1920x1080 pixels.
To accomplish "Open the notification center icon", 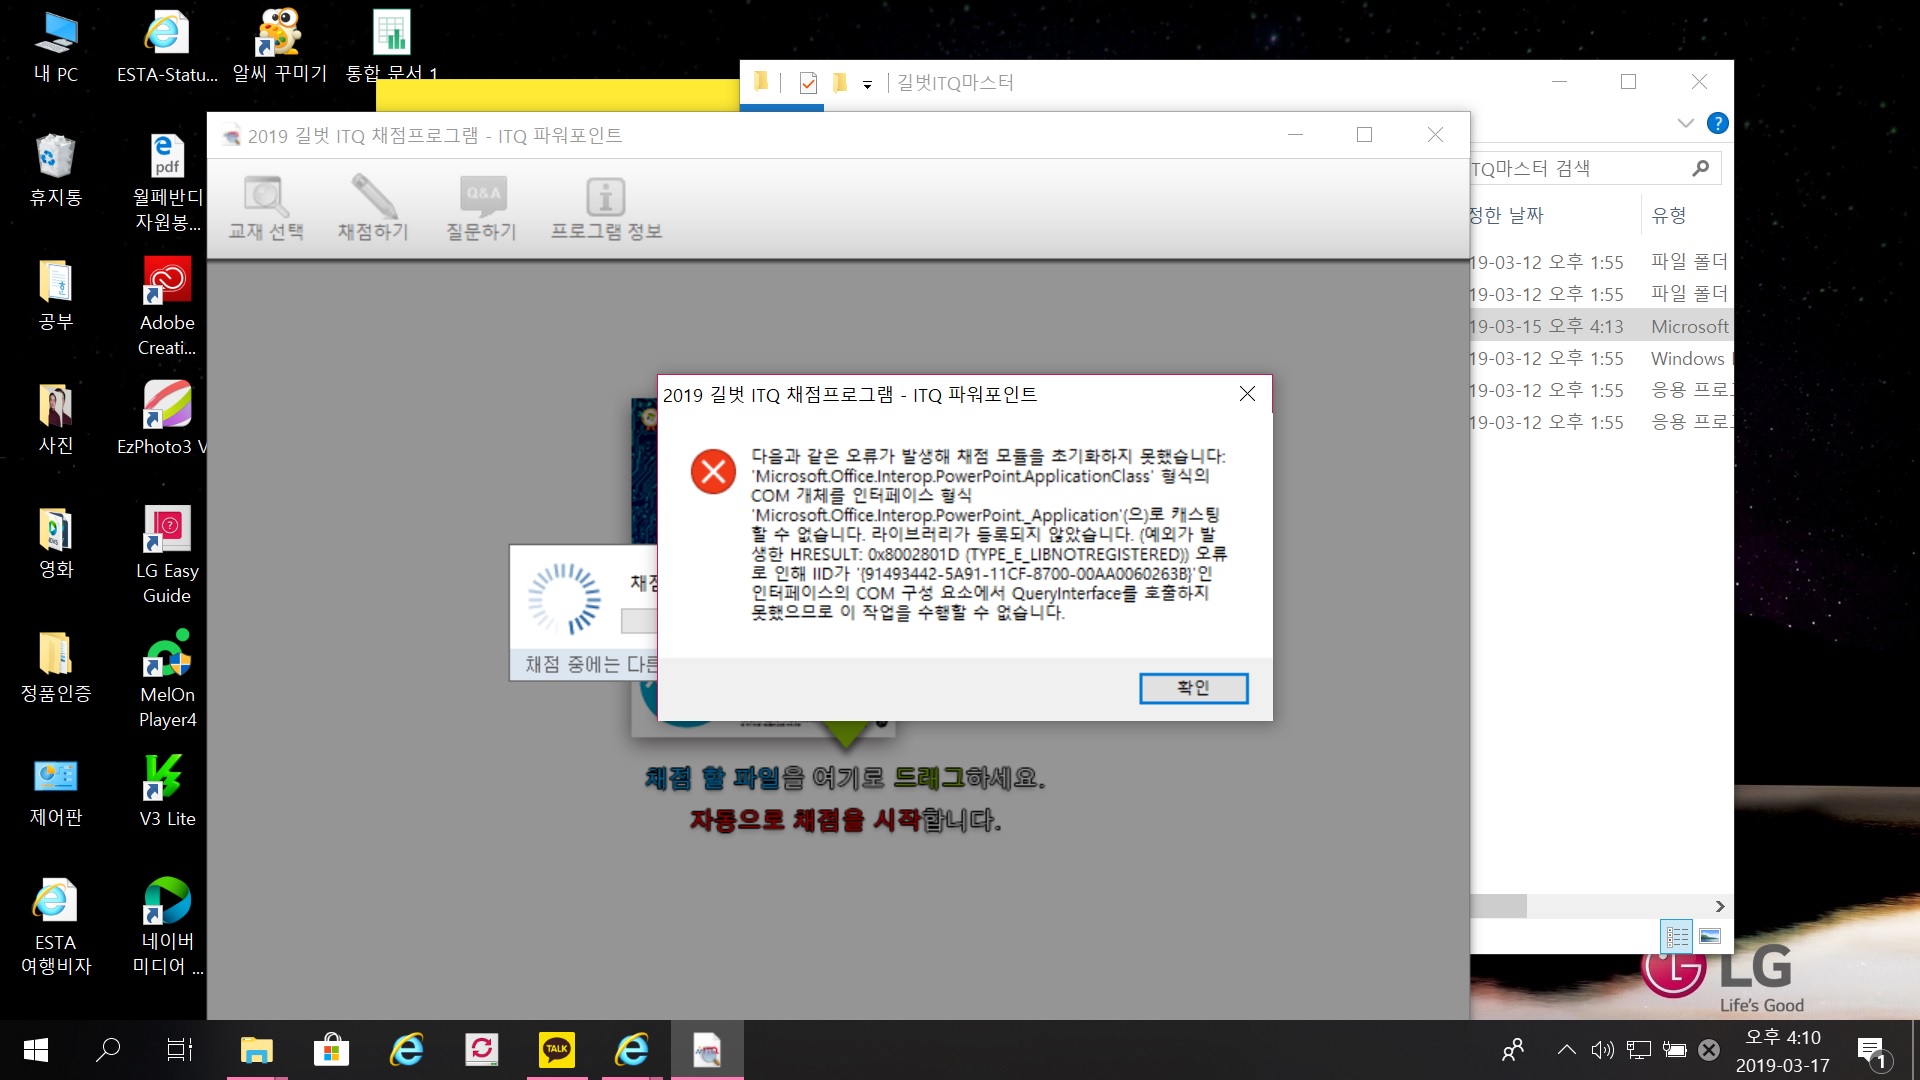I will pyautogui.click(x=1871, y=1051).
